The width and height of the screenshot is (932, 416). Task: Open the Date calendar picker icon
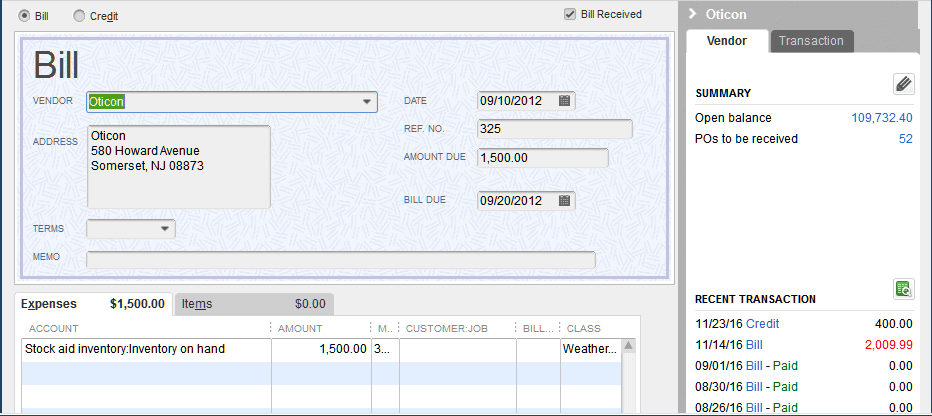pos(565,100)
